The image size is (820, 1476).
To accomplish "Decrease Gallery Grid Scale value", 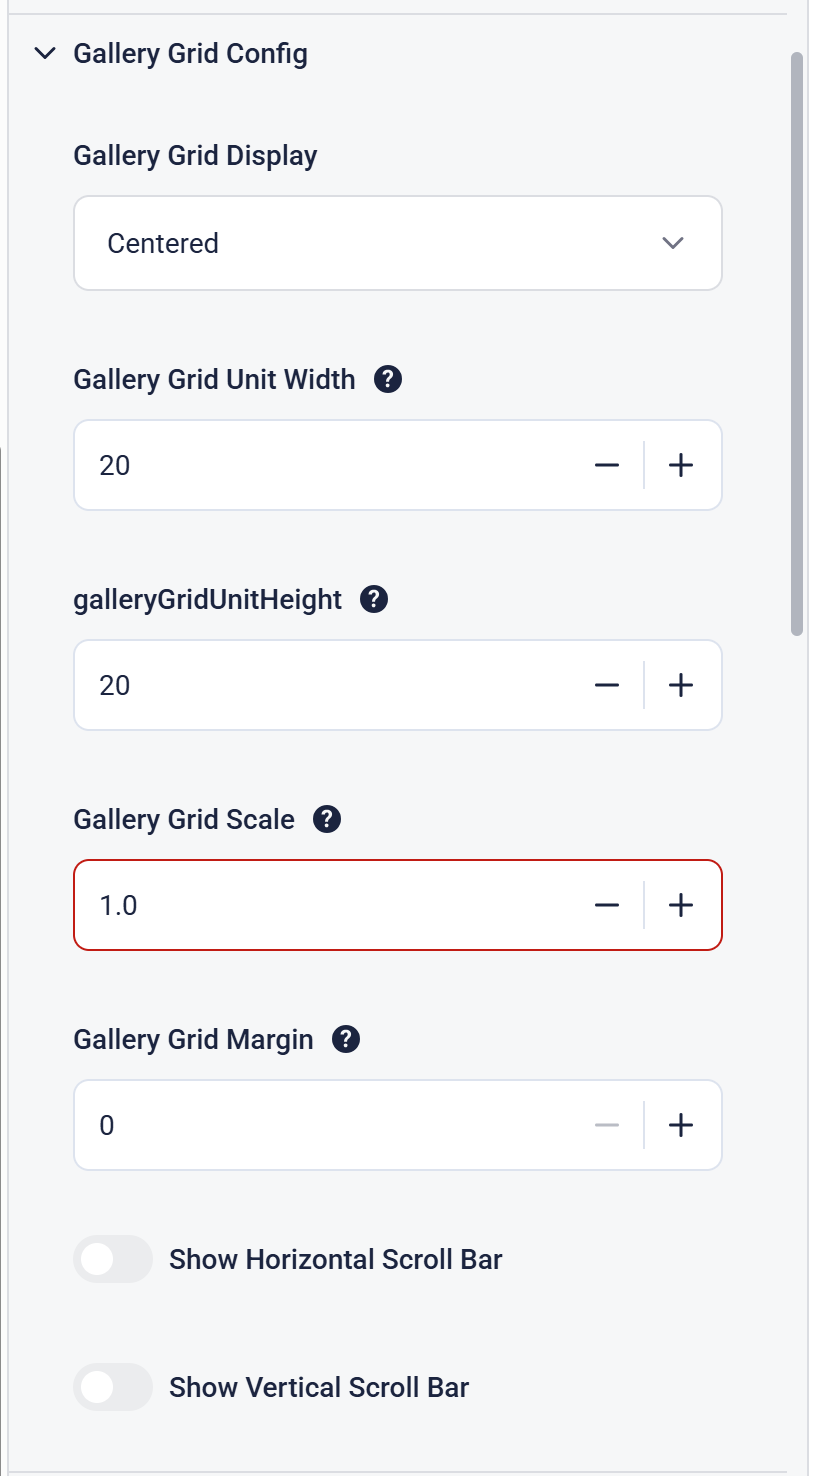I will tap(607, 905).
